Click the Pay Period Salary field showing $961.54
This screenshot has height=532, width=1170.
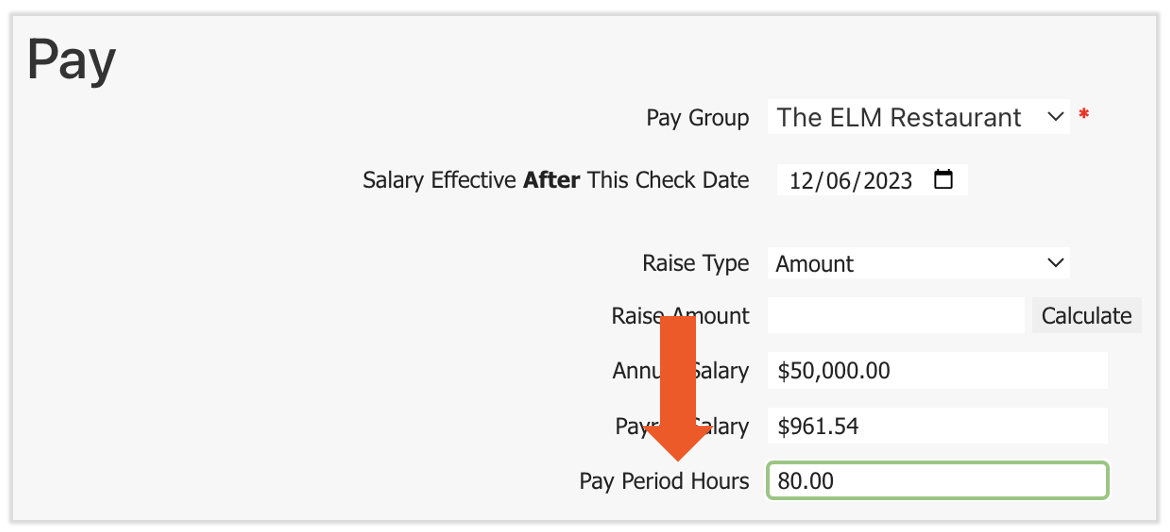937,427
